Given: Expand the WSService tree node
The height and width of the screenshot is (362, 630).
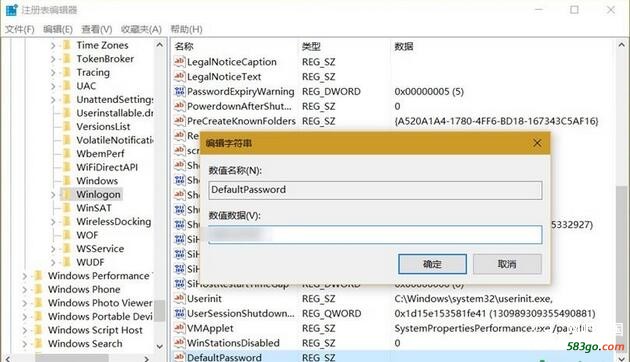Looking at the screenshot, I should pyautogui.click(x=53, y=249).
